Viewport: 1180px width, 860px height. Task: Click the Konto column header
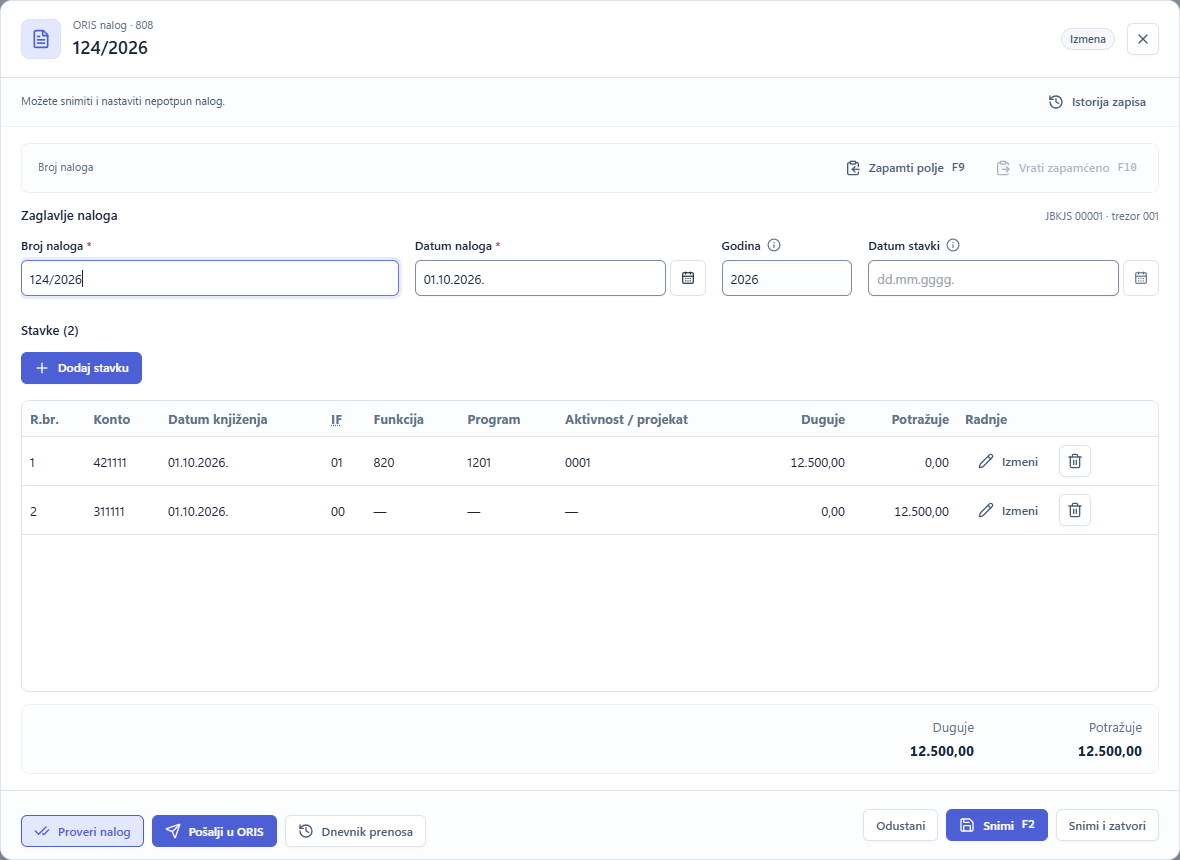click(x=111, y=420)
